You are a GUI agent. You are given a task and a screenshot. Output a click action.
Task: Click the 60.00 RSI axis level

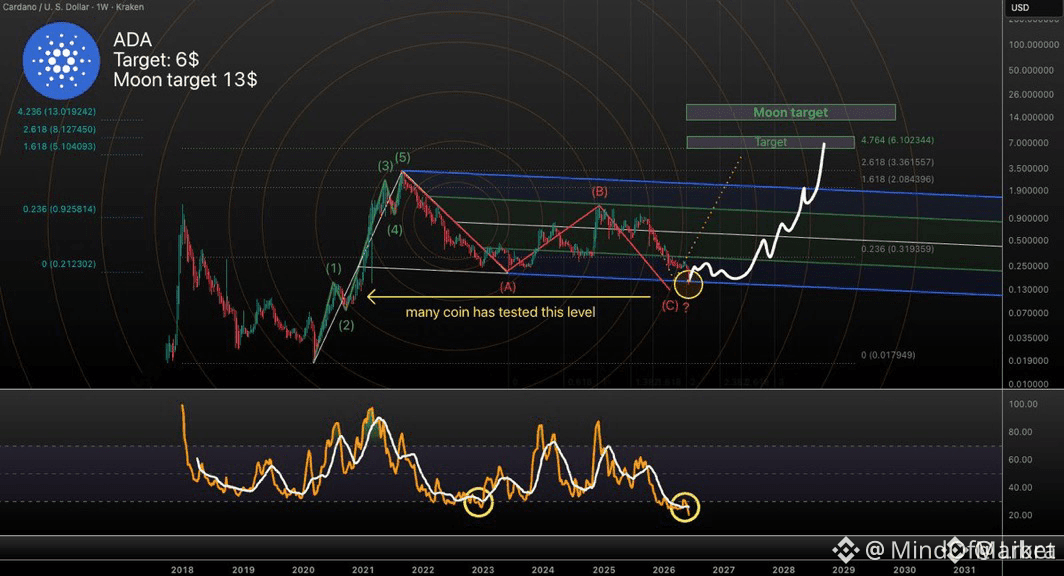pyautogui.click(x=1021, y=459)
